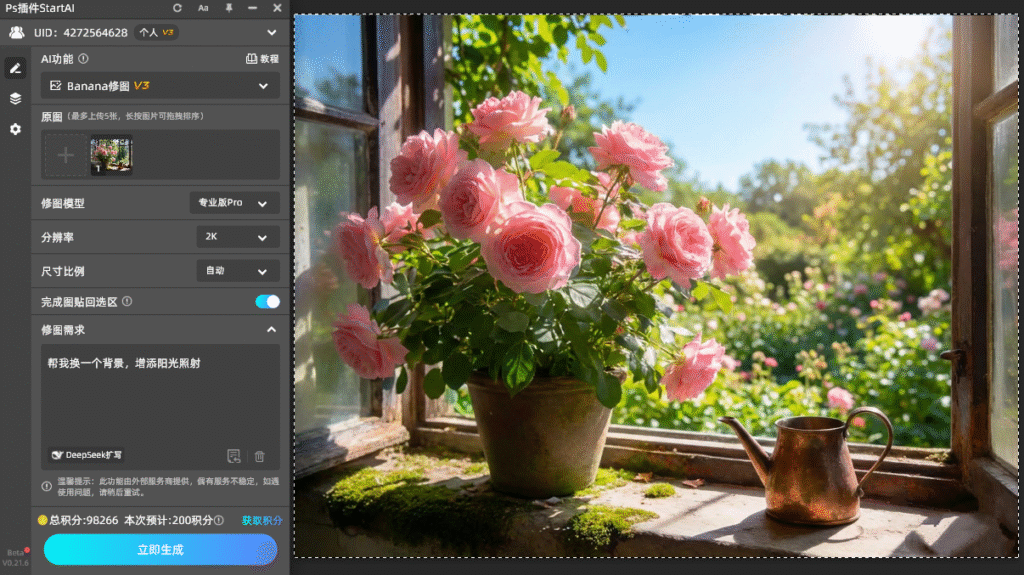Select the pencil edit sidebar icon
Viewport: 1024px width, 575px height.
point(15,68)
